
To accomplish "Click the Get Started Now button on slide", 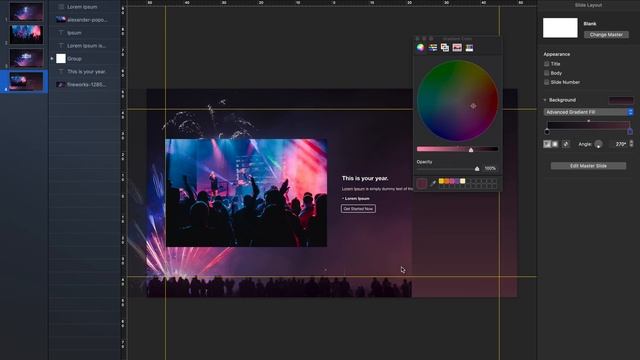I will 358,209.
